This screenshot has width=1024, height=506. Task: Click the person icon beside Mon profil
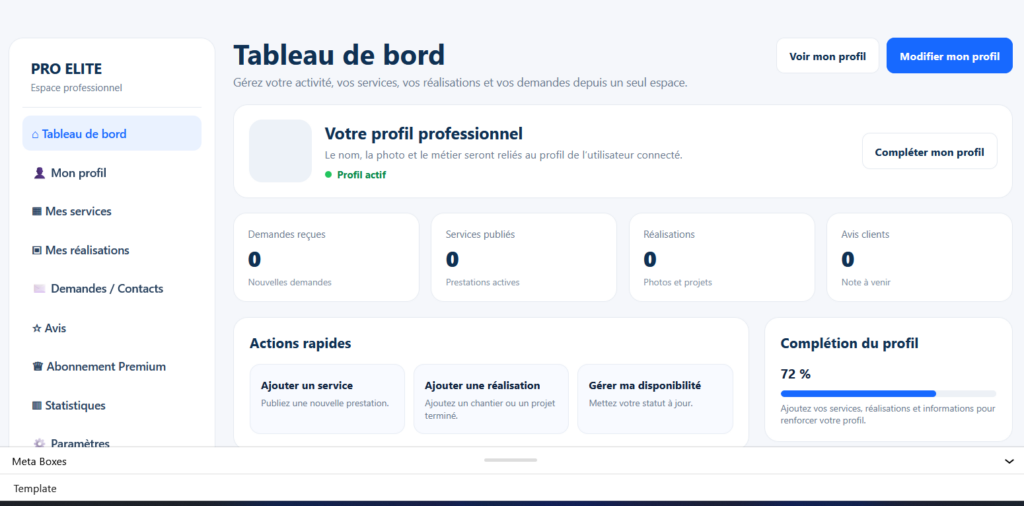(39, 173)
